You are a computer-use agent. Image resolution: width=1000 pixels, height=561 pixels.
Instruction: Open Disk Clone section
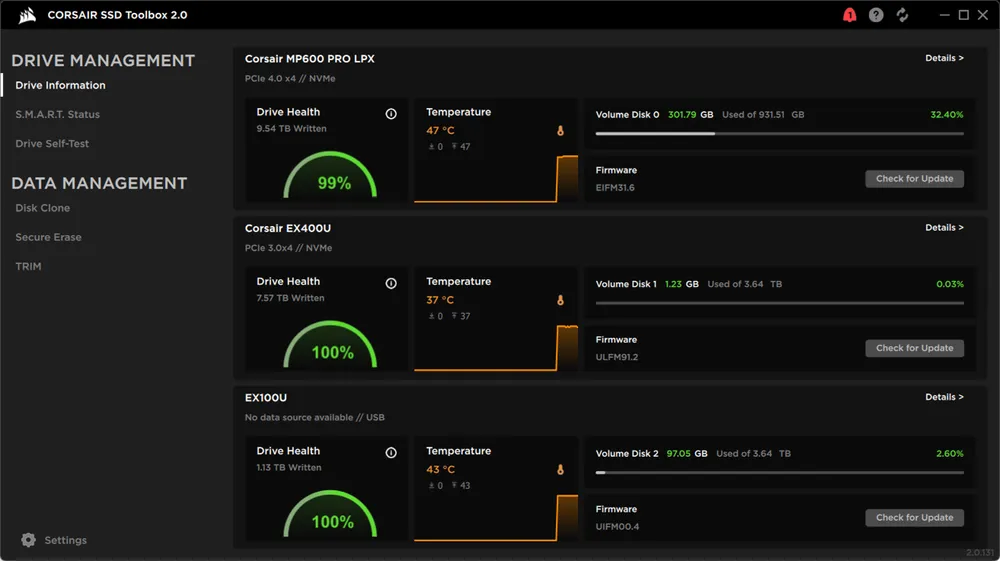[x=43, y=208]
